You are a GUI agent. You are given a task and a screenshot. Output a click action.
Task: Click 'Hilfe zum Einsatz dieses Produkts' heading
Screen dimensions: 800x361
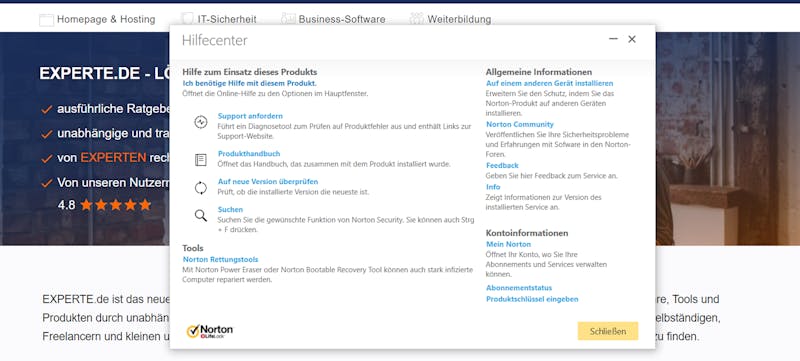(249, 72)
